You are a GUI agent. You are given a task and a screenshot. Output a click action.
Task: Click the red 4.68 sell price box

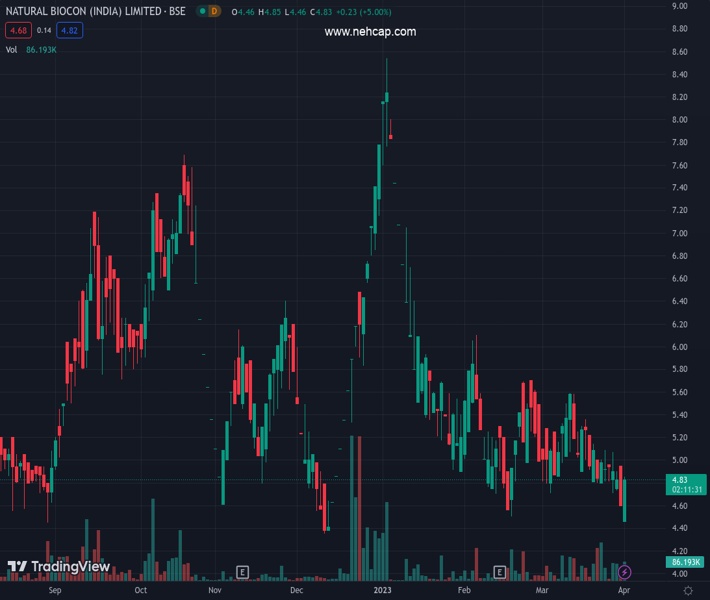pyautogui.click(x=17, y=31)
